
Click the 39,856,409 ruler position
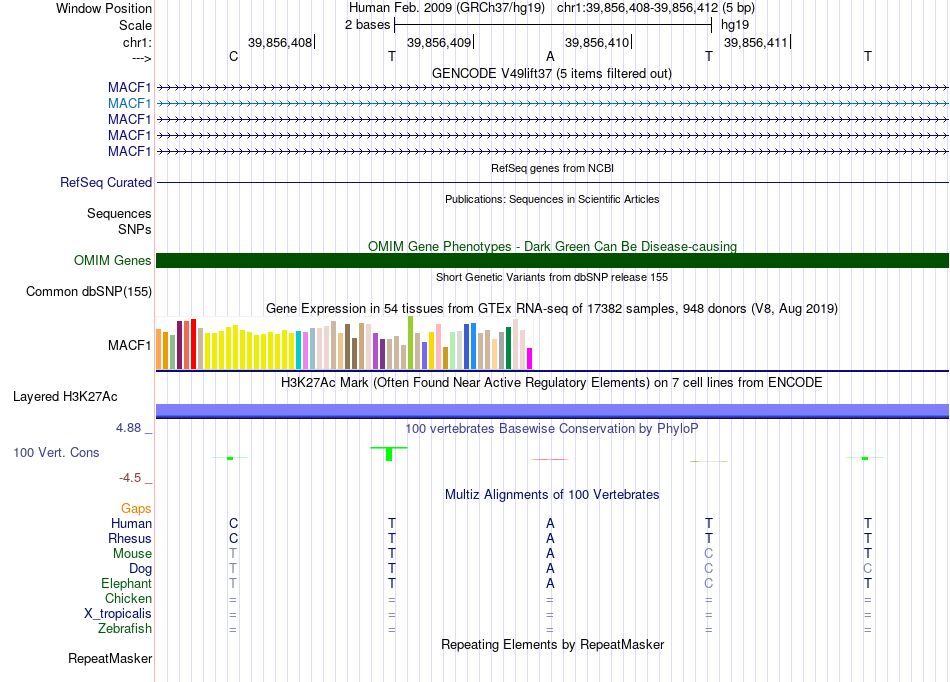click(439, 42)
